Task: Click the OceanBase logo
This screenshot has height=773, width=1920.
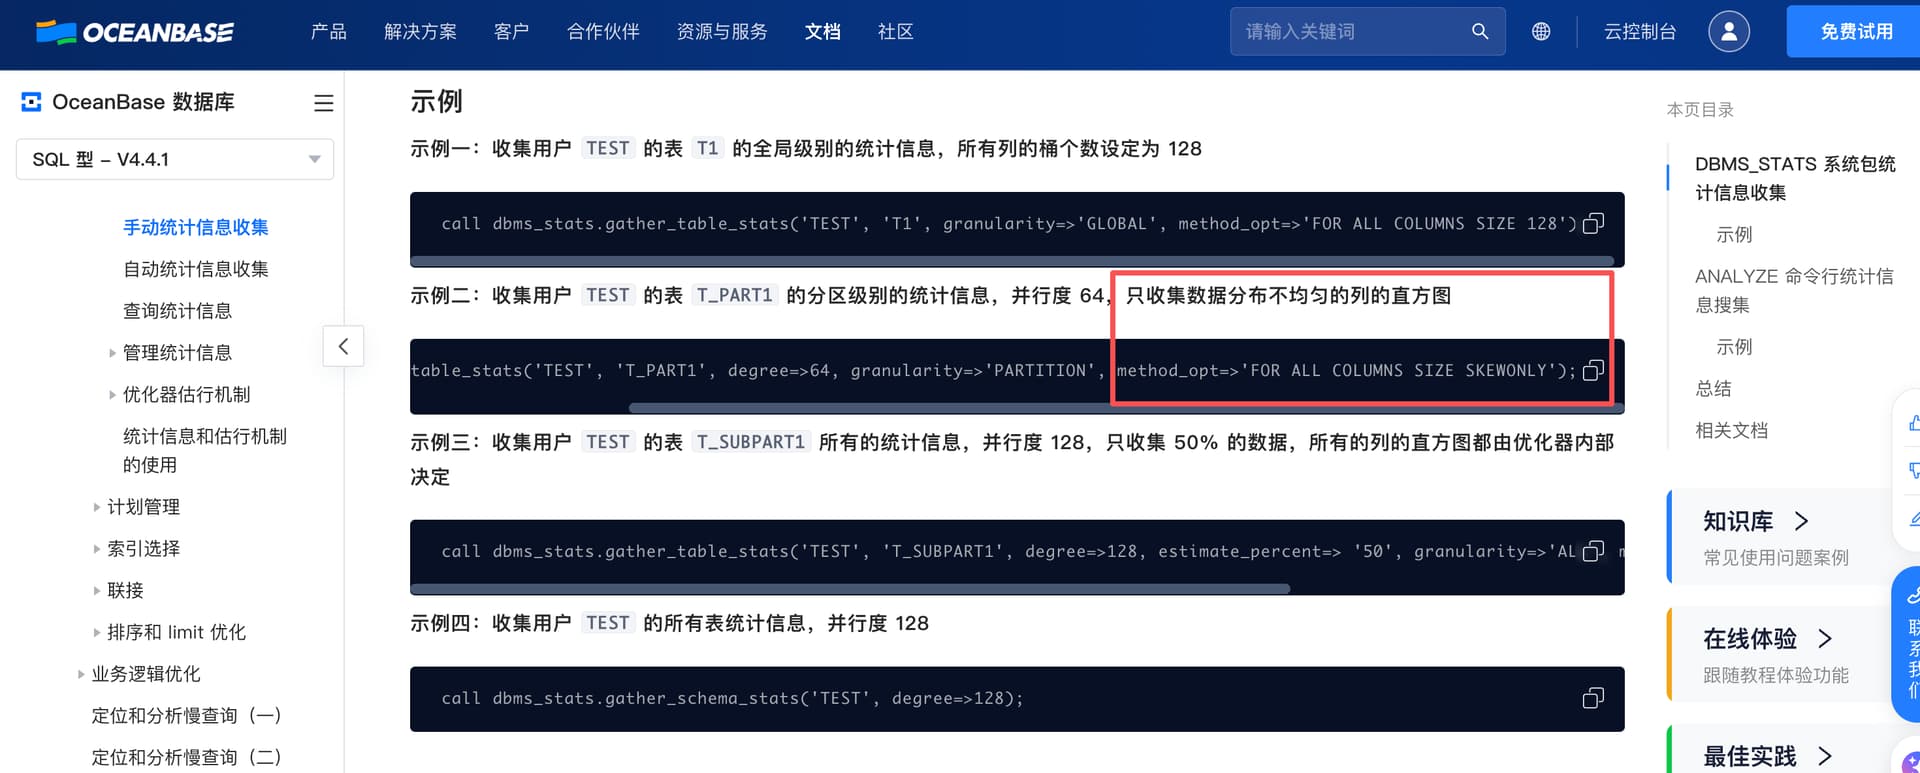Action: 135,32
